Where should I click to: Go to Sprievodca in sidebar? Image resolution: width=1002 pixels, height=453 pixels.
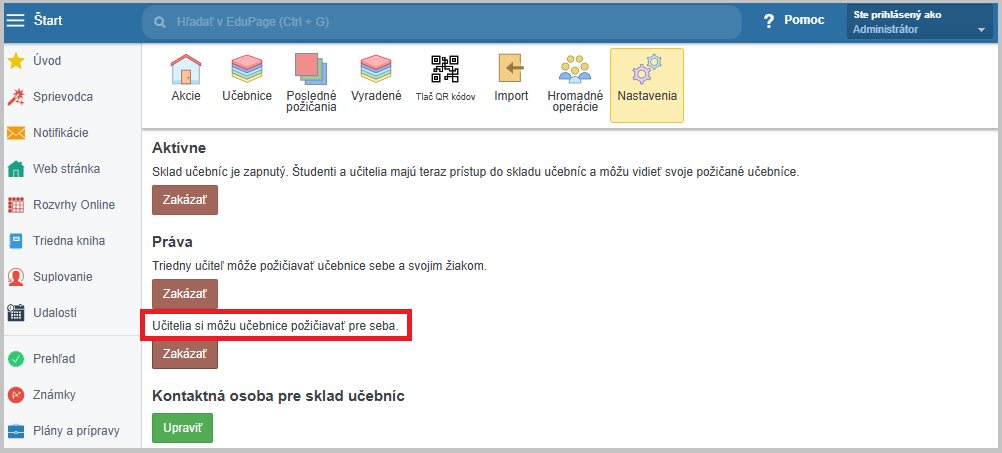(x=63, y=97)
